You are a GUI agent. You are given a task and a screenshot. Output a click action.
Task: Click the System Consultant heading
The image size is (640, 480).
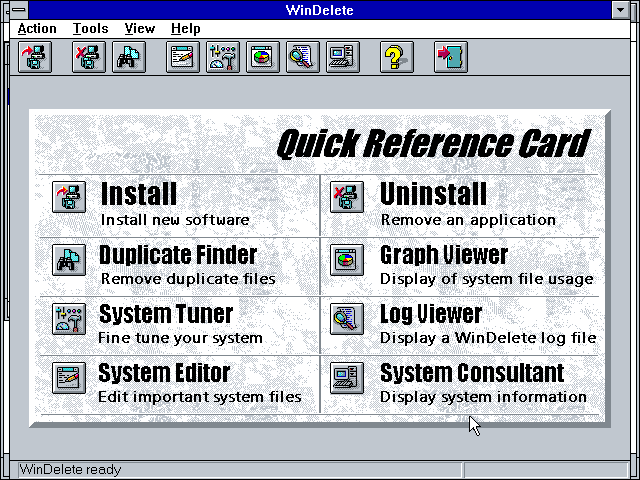(472, 373)
